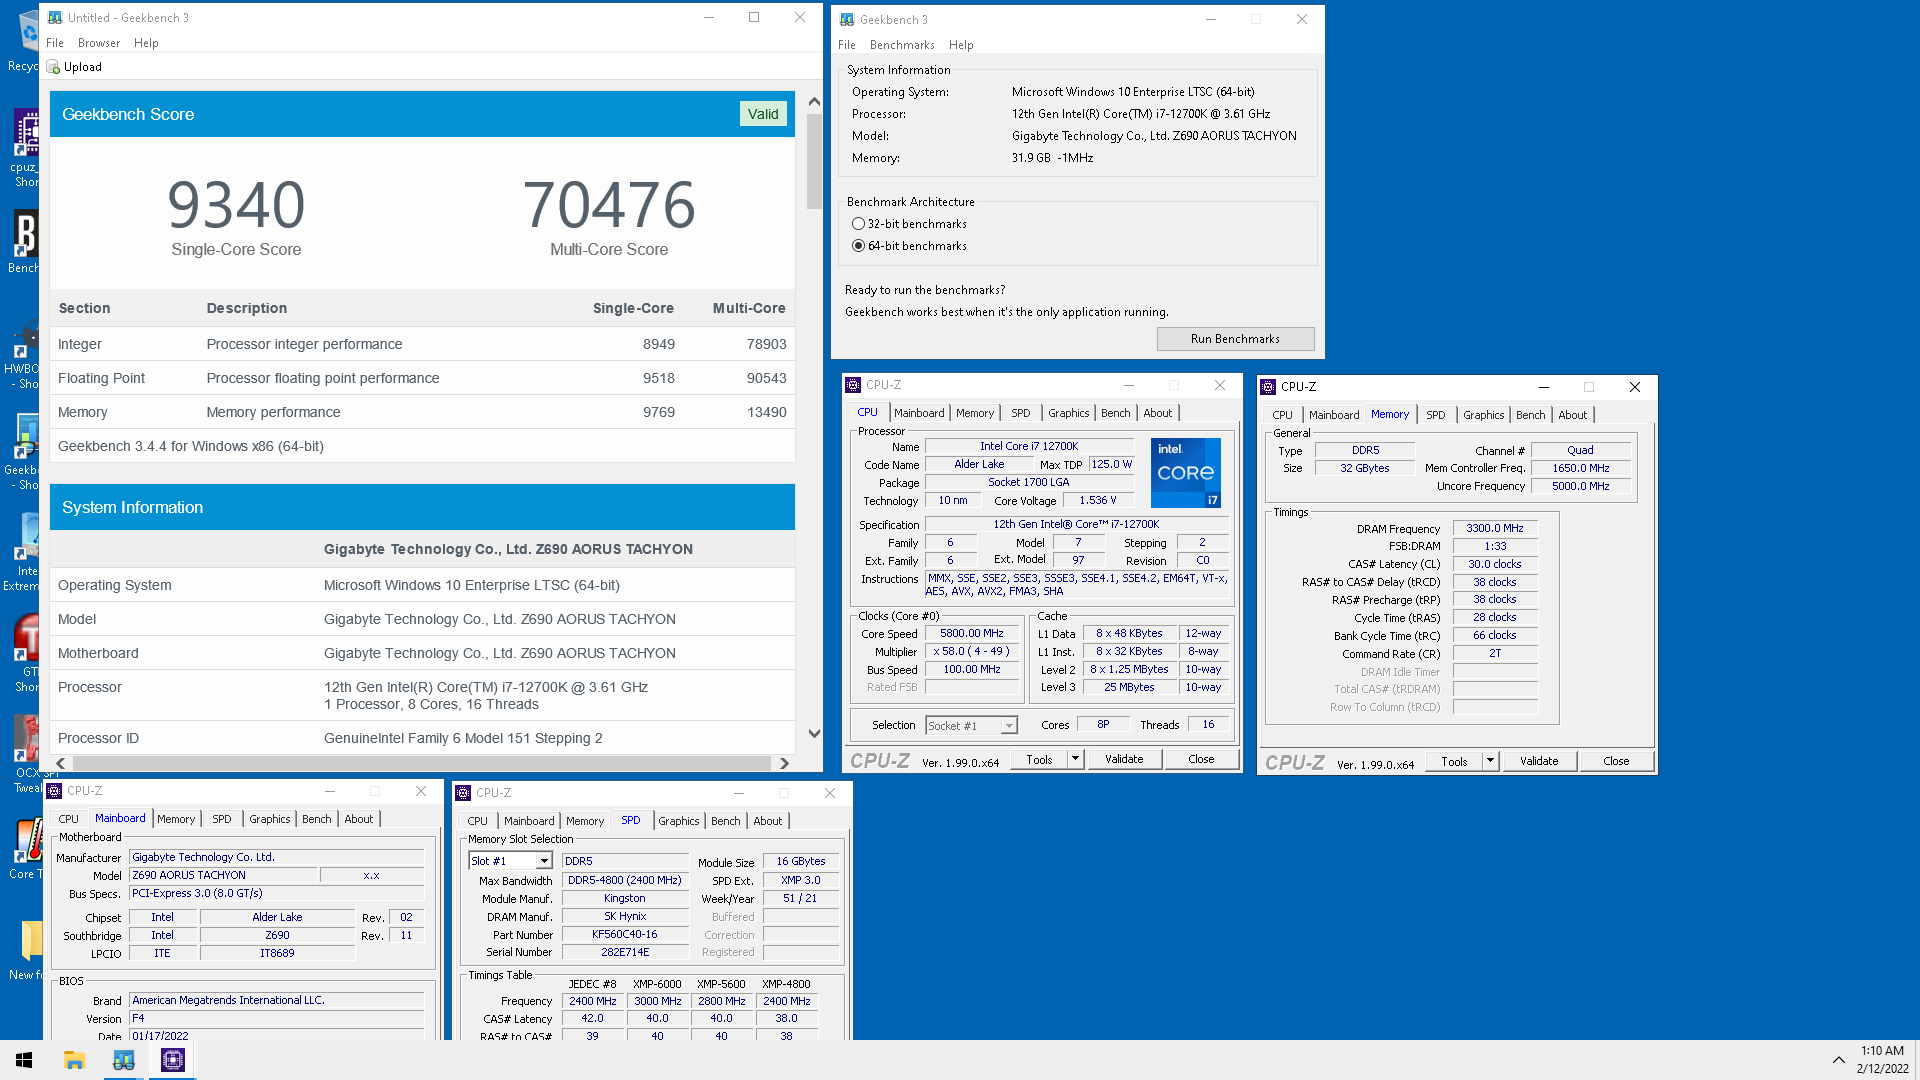1920x1080 pixels.
Task: Click the Upload icon in Geekbench toolbar
Action: pos(54,67)
